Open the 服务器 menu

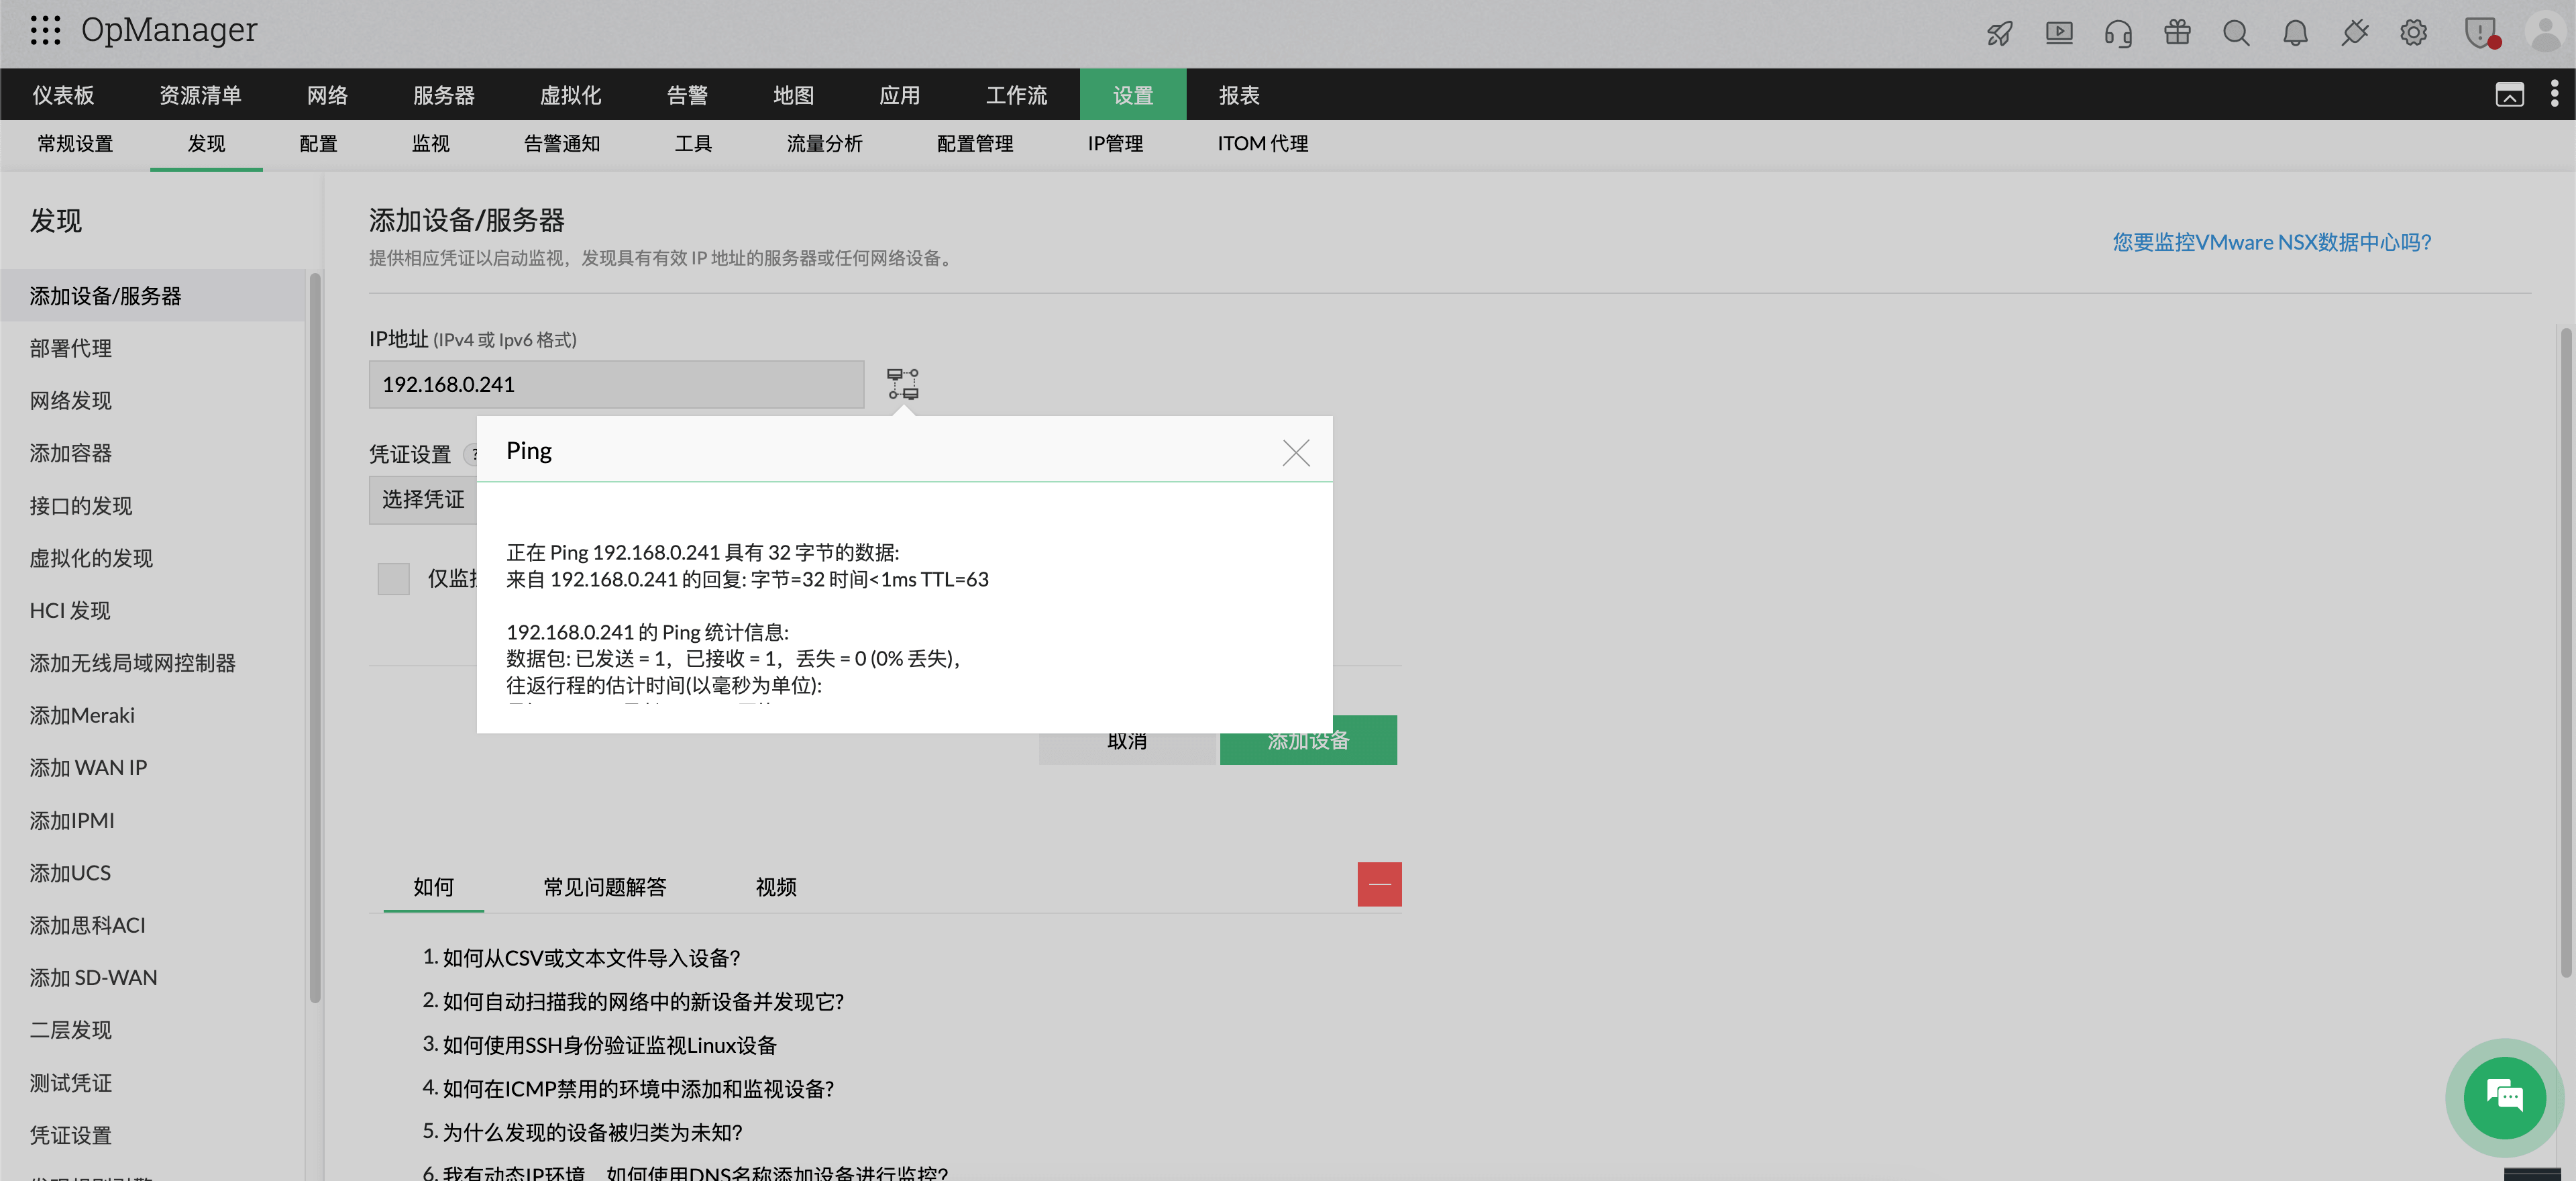point(444,95)
